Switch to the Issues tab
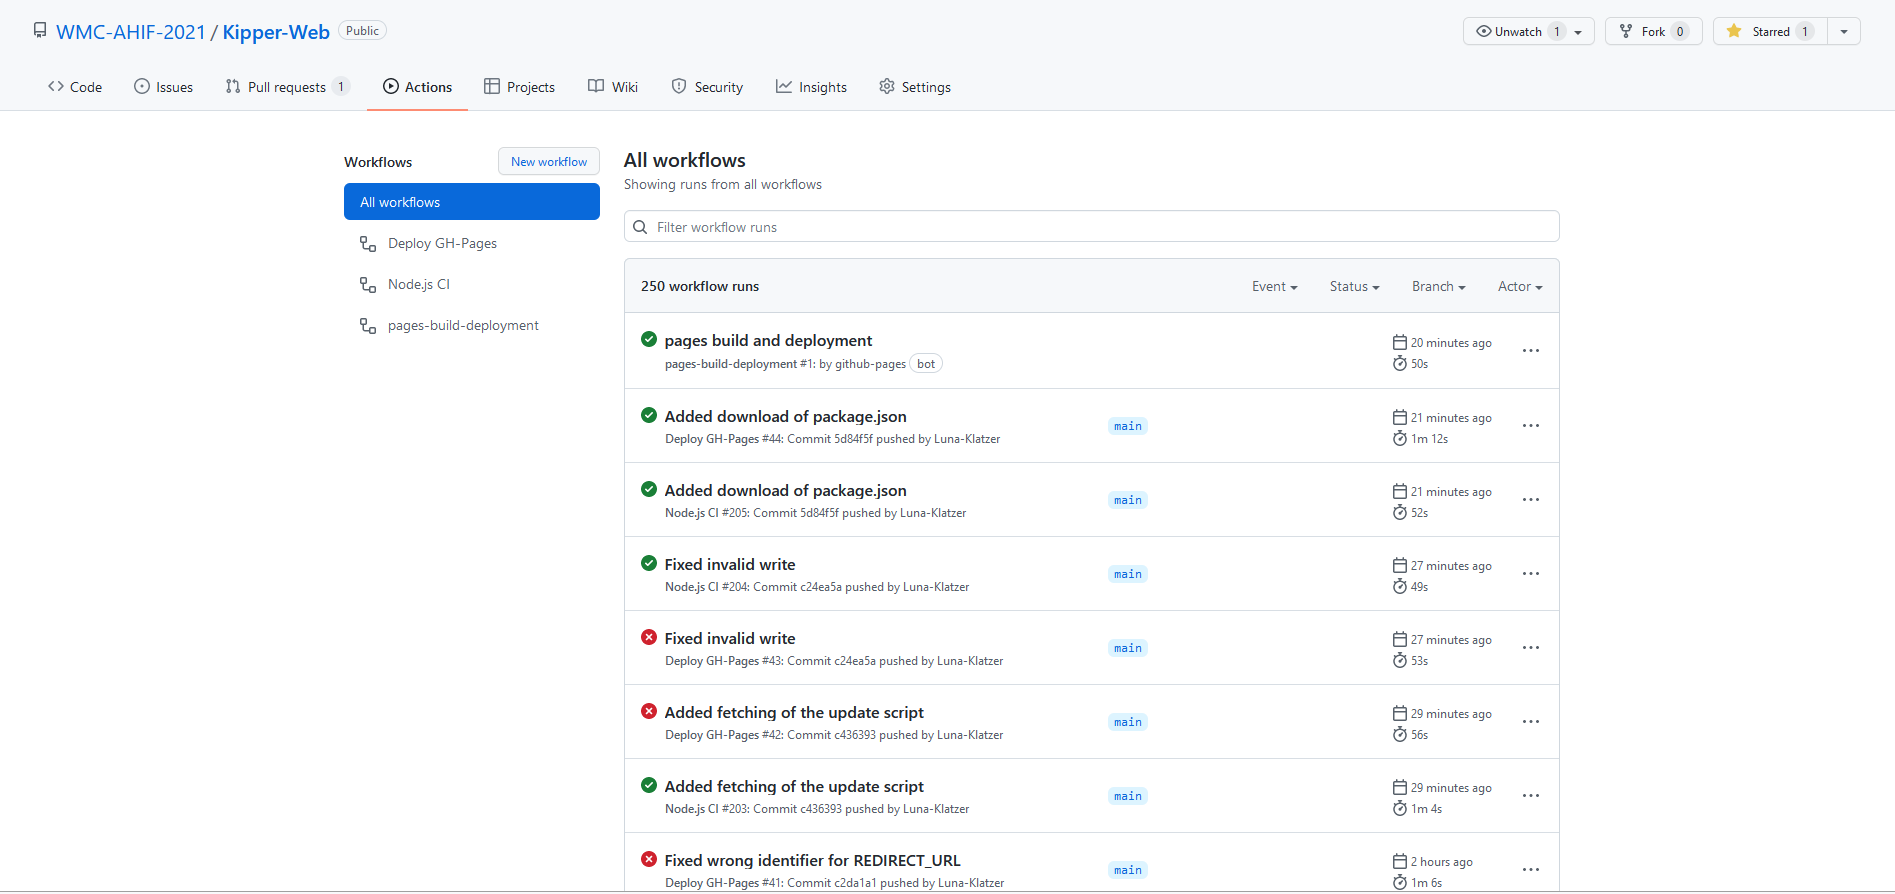Image resolution: width=1895 pixels, height=894 pixels. click(164, 87)
